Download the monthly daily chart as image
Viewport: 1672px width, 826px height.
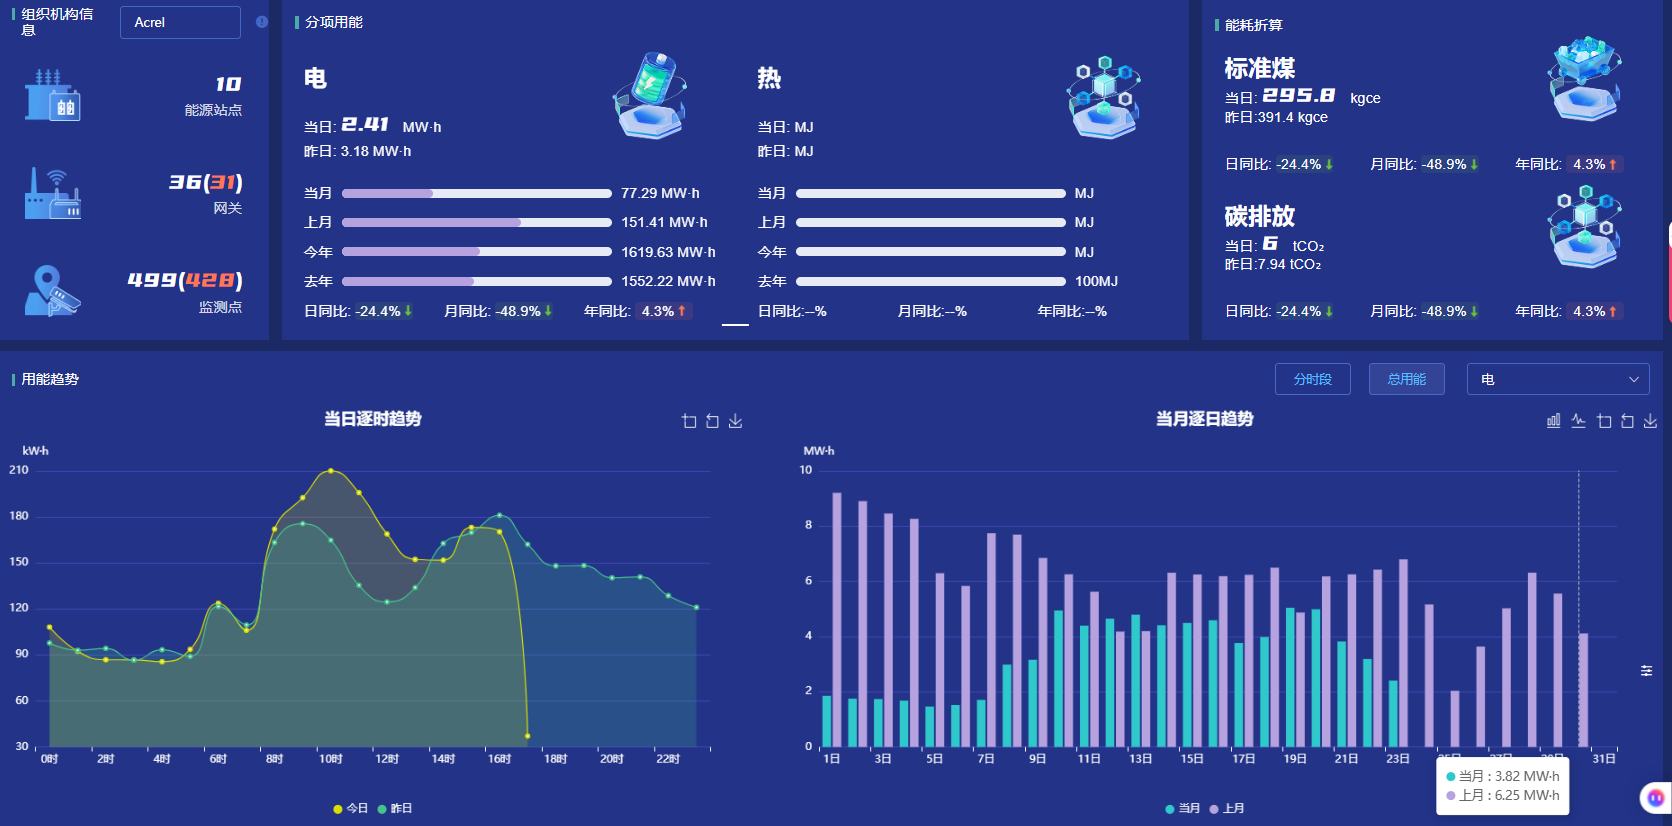[1650, 421]
